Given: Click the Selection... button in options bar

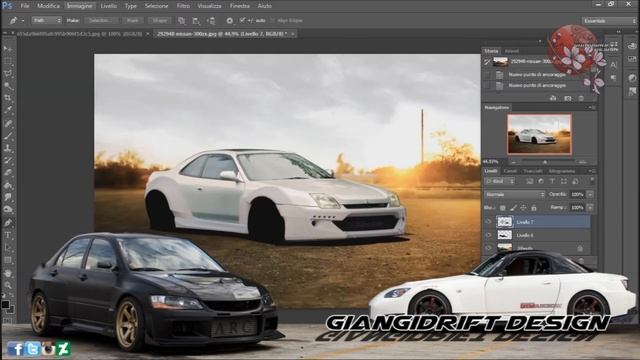Looking at the screenshot, I should (x=101, y=20).
